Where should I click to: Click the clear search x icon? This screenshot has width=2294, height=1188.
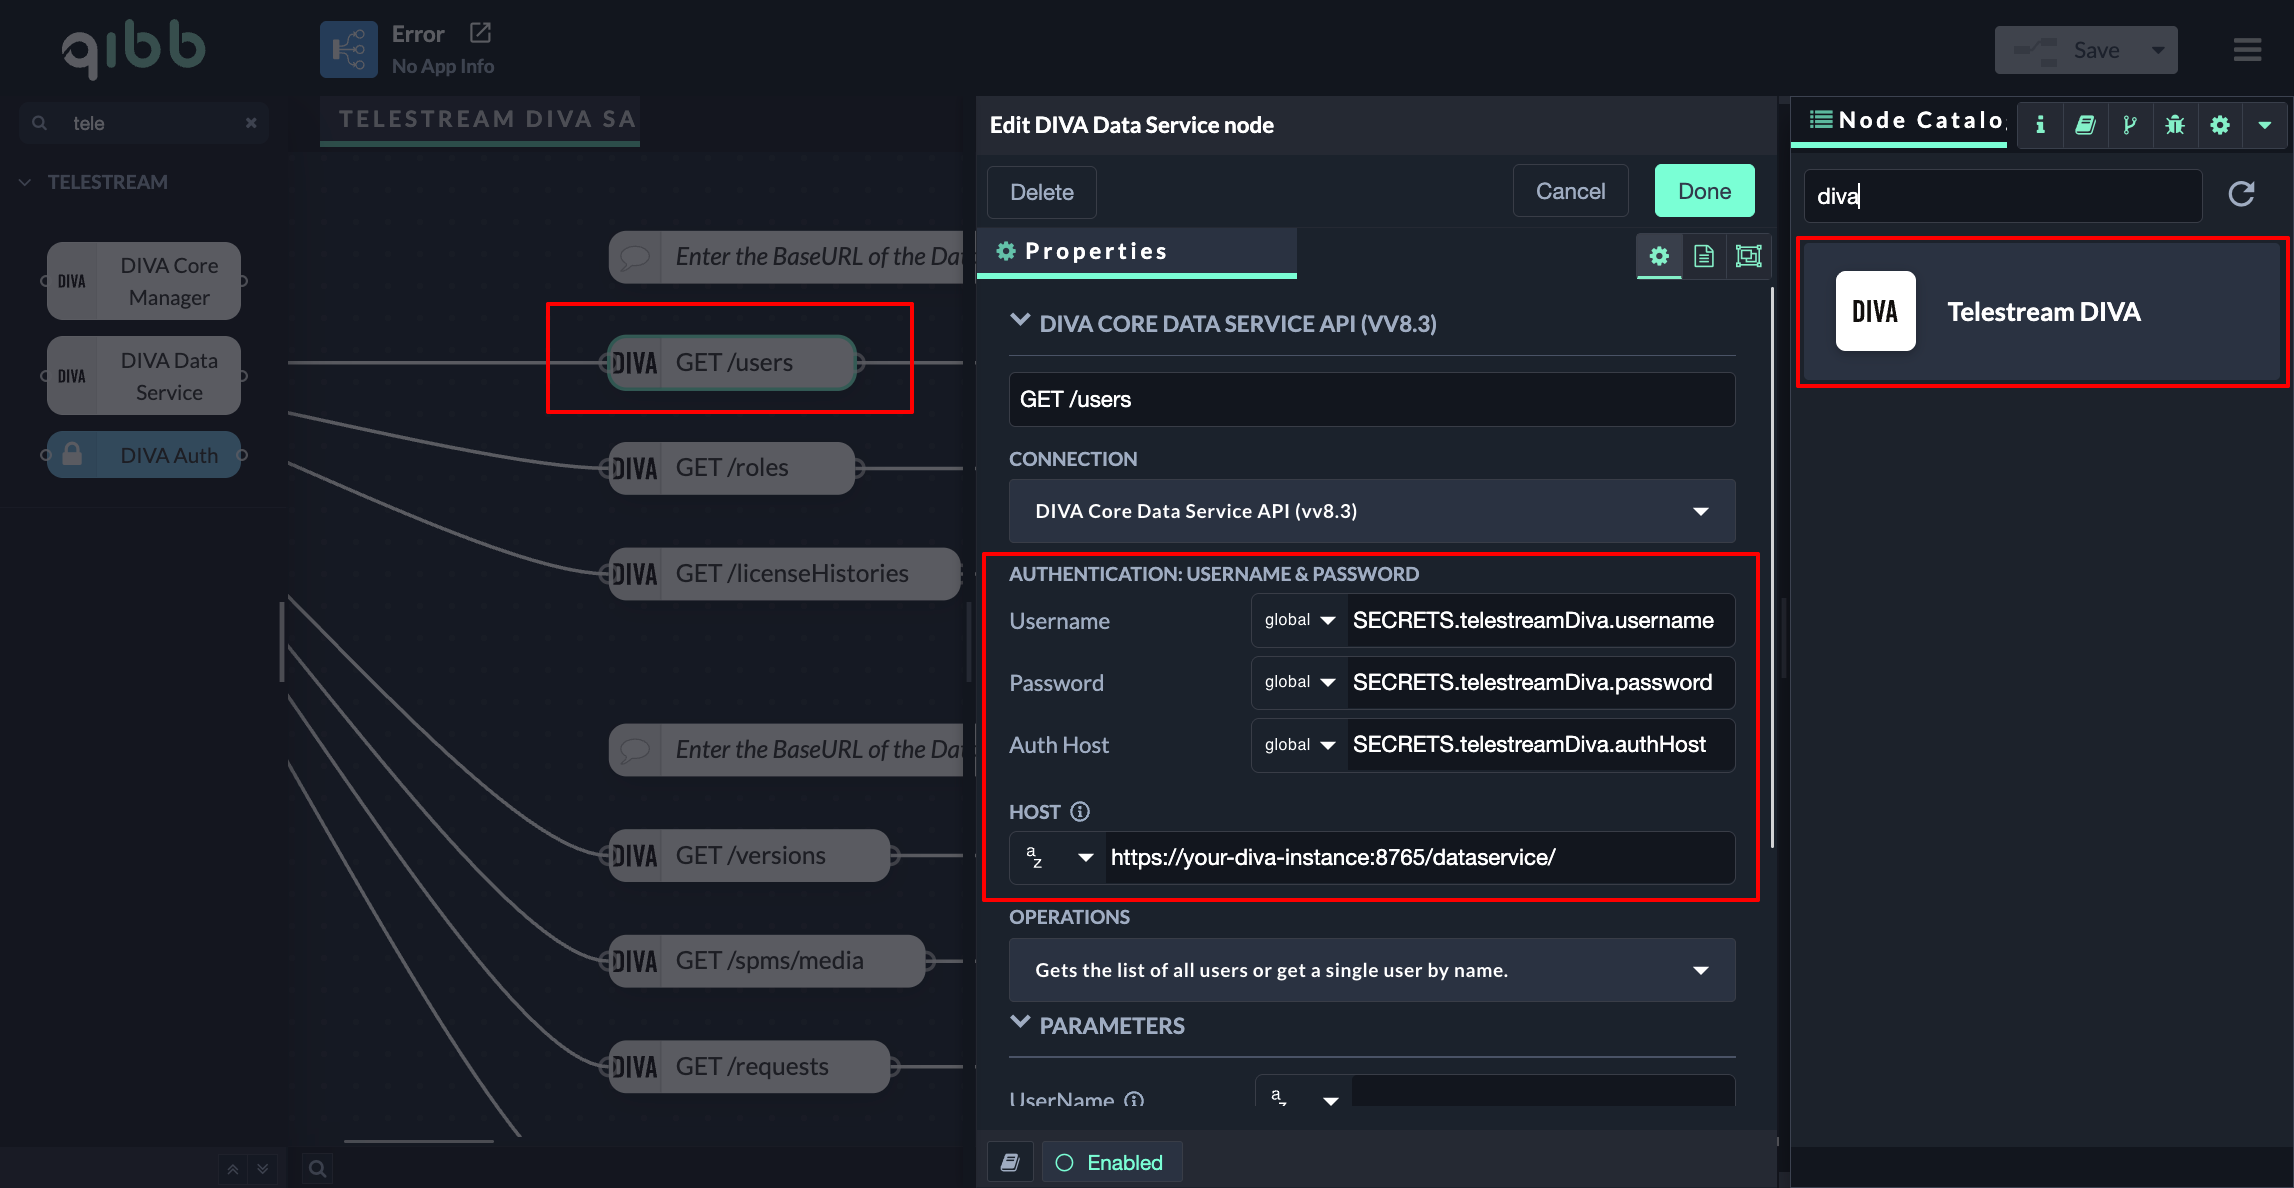tap(251, 123)
